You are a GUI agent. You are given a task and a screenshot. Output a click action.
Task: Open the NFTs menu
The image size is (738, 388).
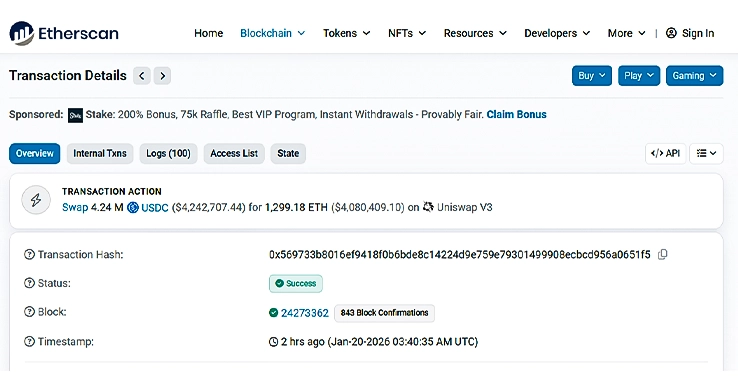[407, 33]
